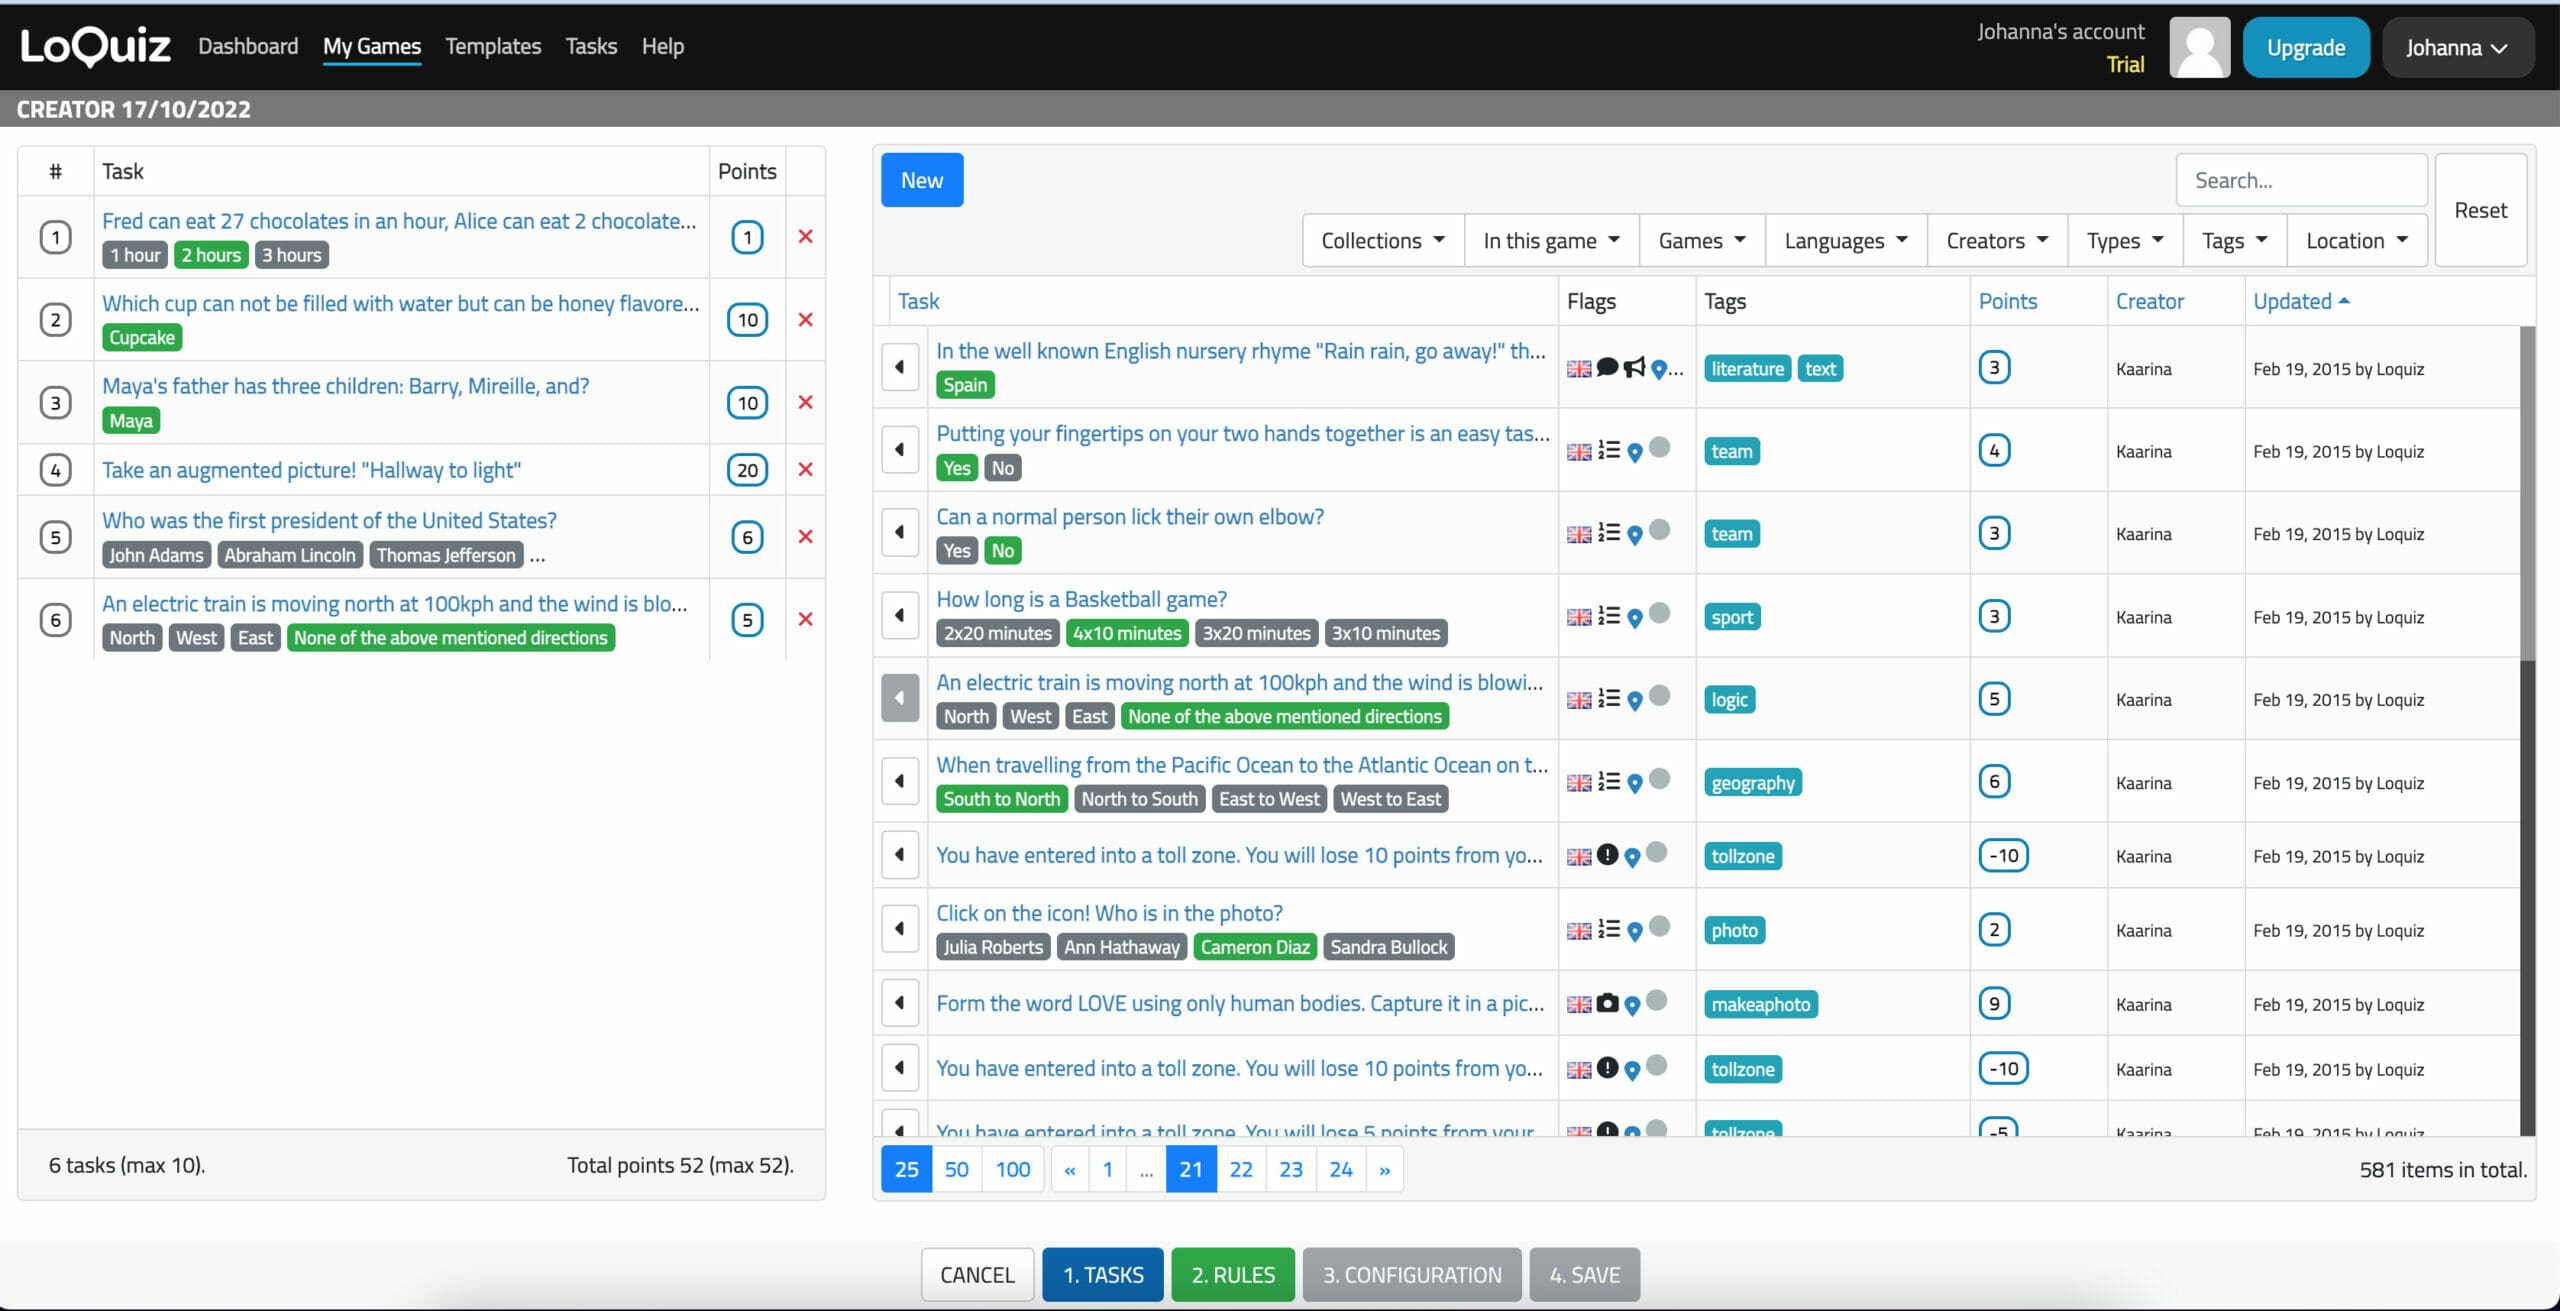Viewport: 2560px width, 1311px height.
Task: Open the elbow licking question link
Action: point(1130,516)
